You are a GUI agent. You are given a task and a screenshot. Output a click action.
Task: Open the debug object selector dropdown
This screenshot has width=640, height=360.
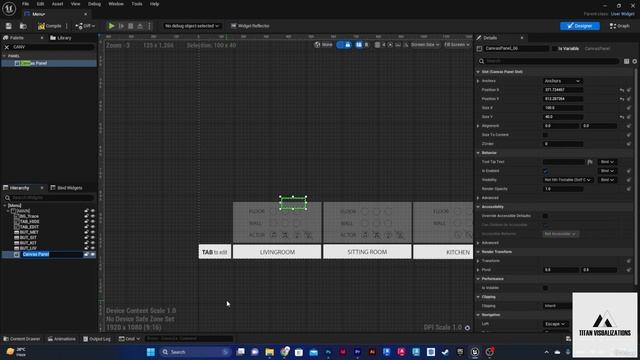click(x=191, y=26)
